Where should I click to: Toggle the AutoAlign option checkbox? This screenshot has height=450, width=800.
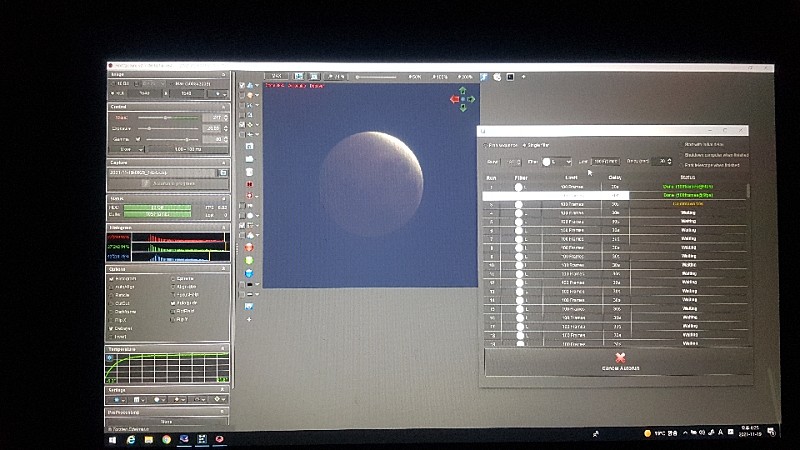[x=111, y=287]
